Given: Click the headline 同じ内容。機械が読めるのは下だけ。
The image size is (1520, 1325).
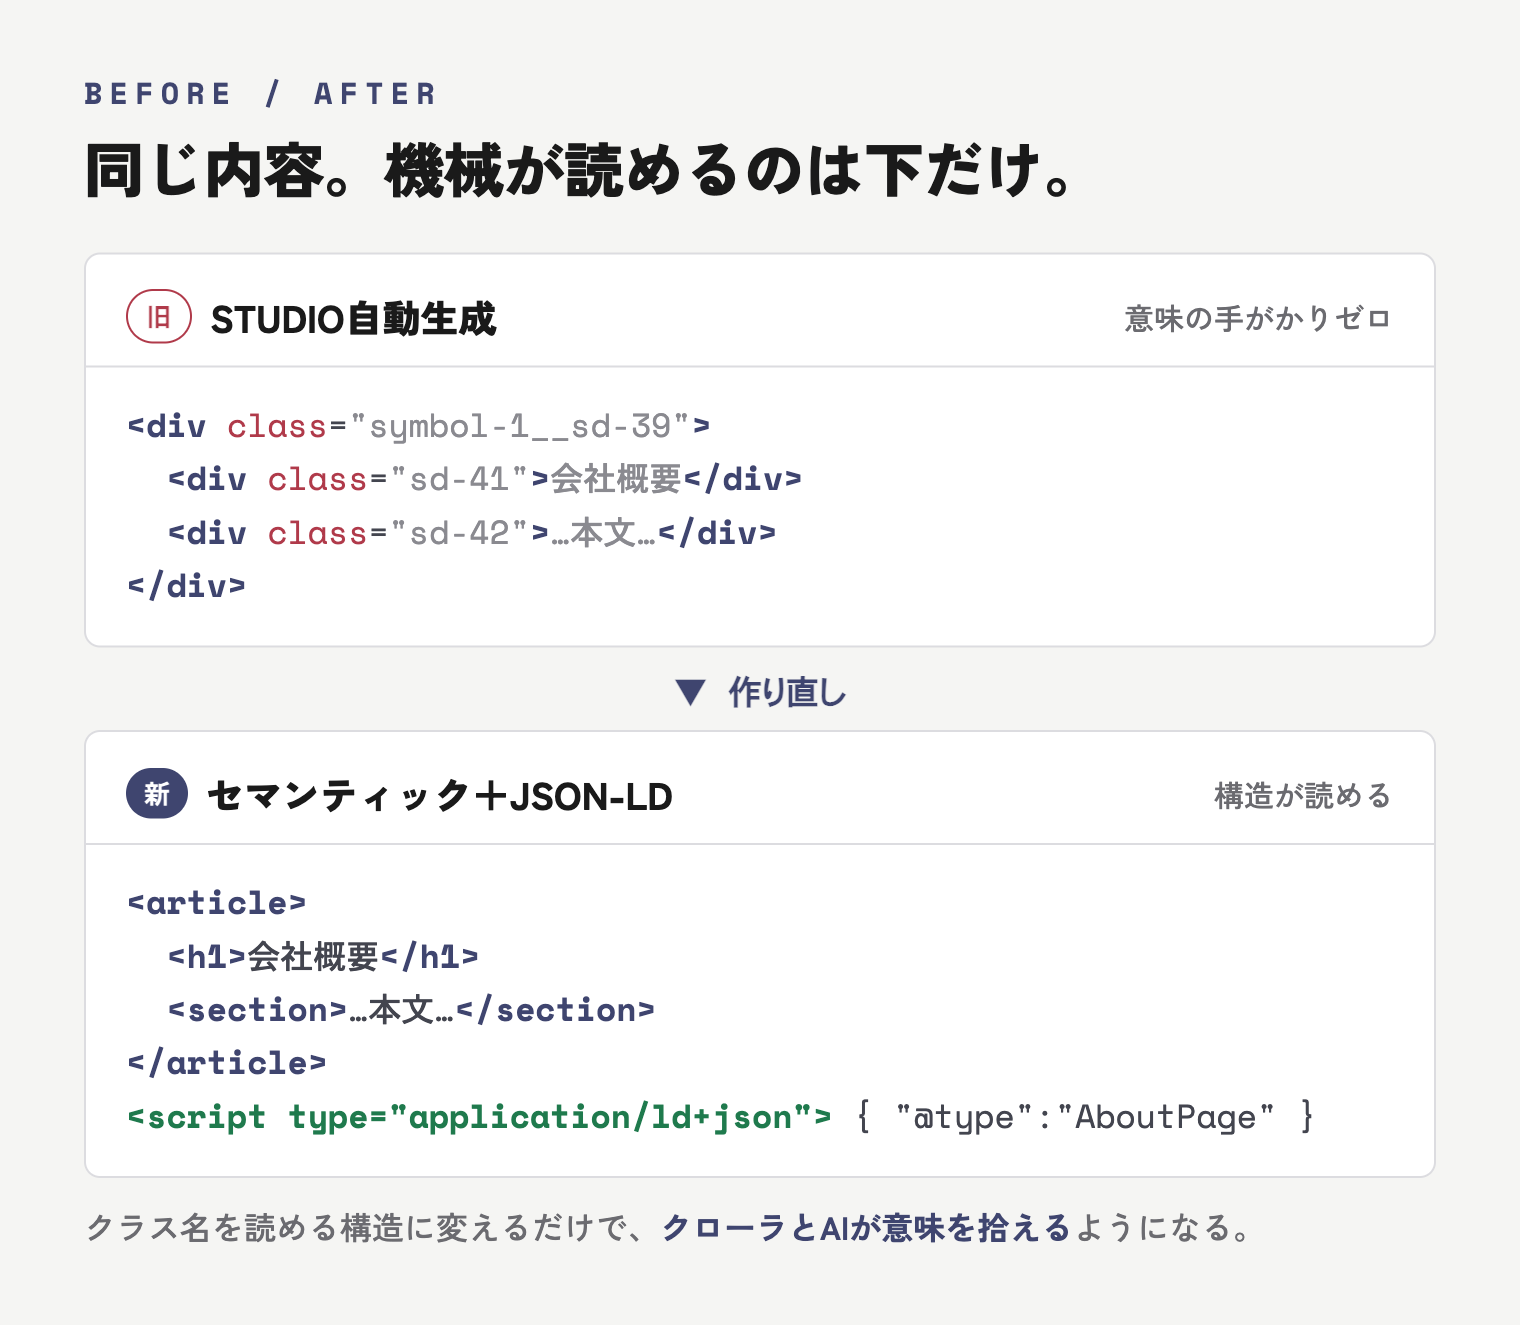Looking at the screenshot, I should pyautogui.click(x=579, y=170).
